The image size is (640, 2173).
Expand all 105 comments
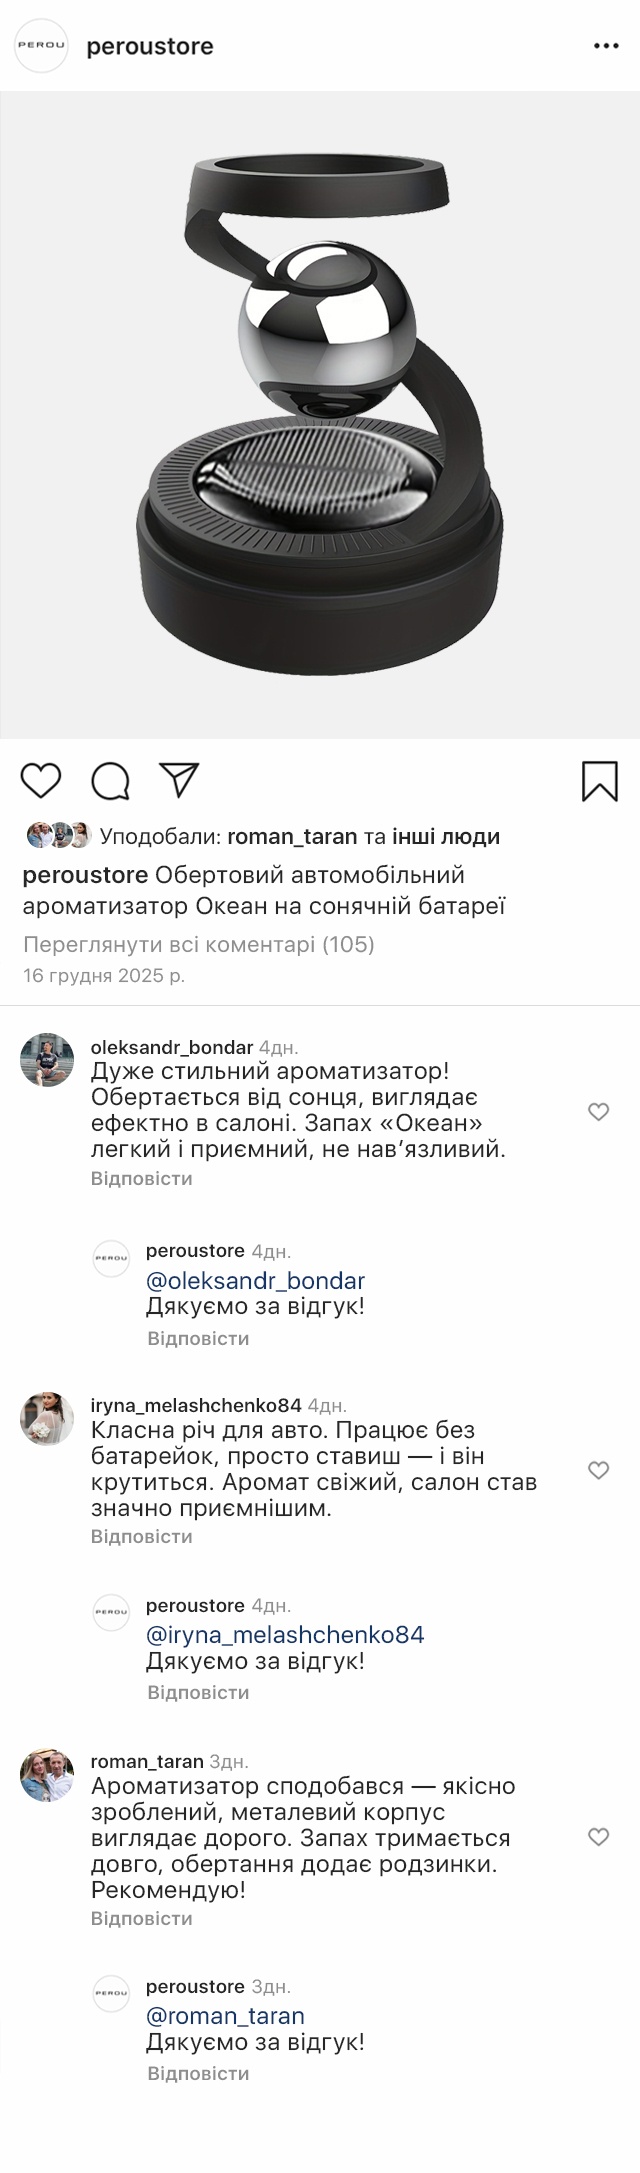198,944
